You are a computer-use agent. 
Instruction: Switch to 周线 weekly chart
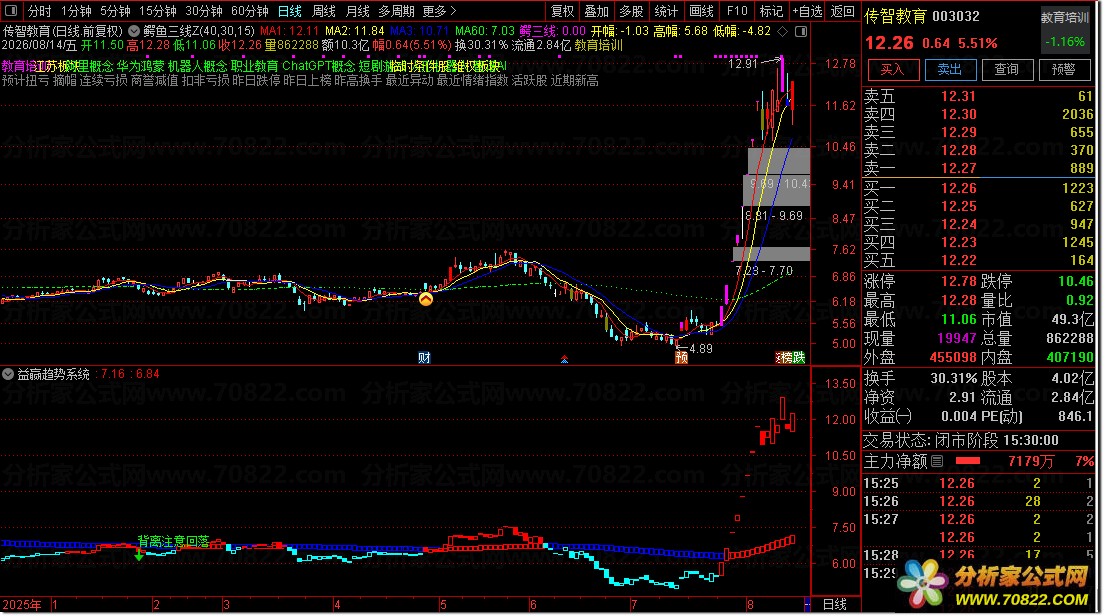click(x=323, y=11)
